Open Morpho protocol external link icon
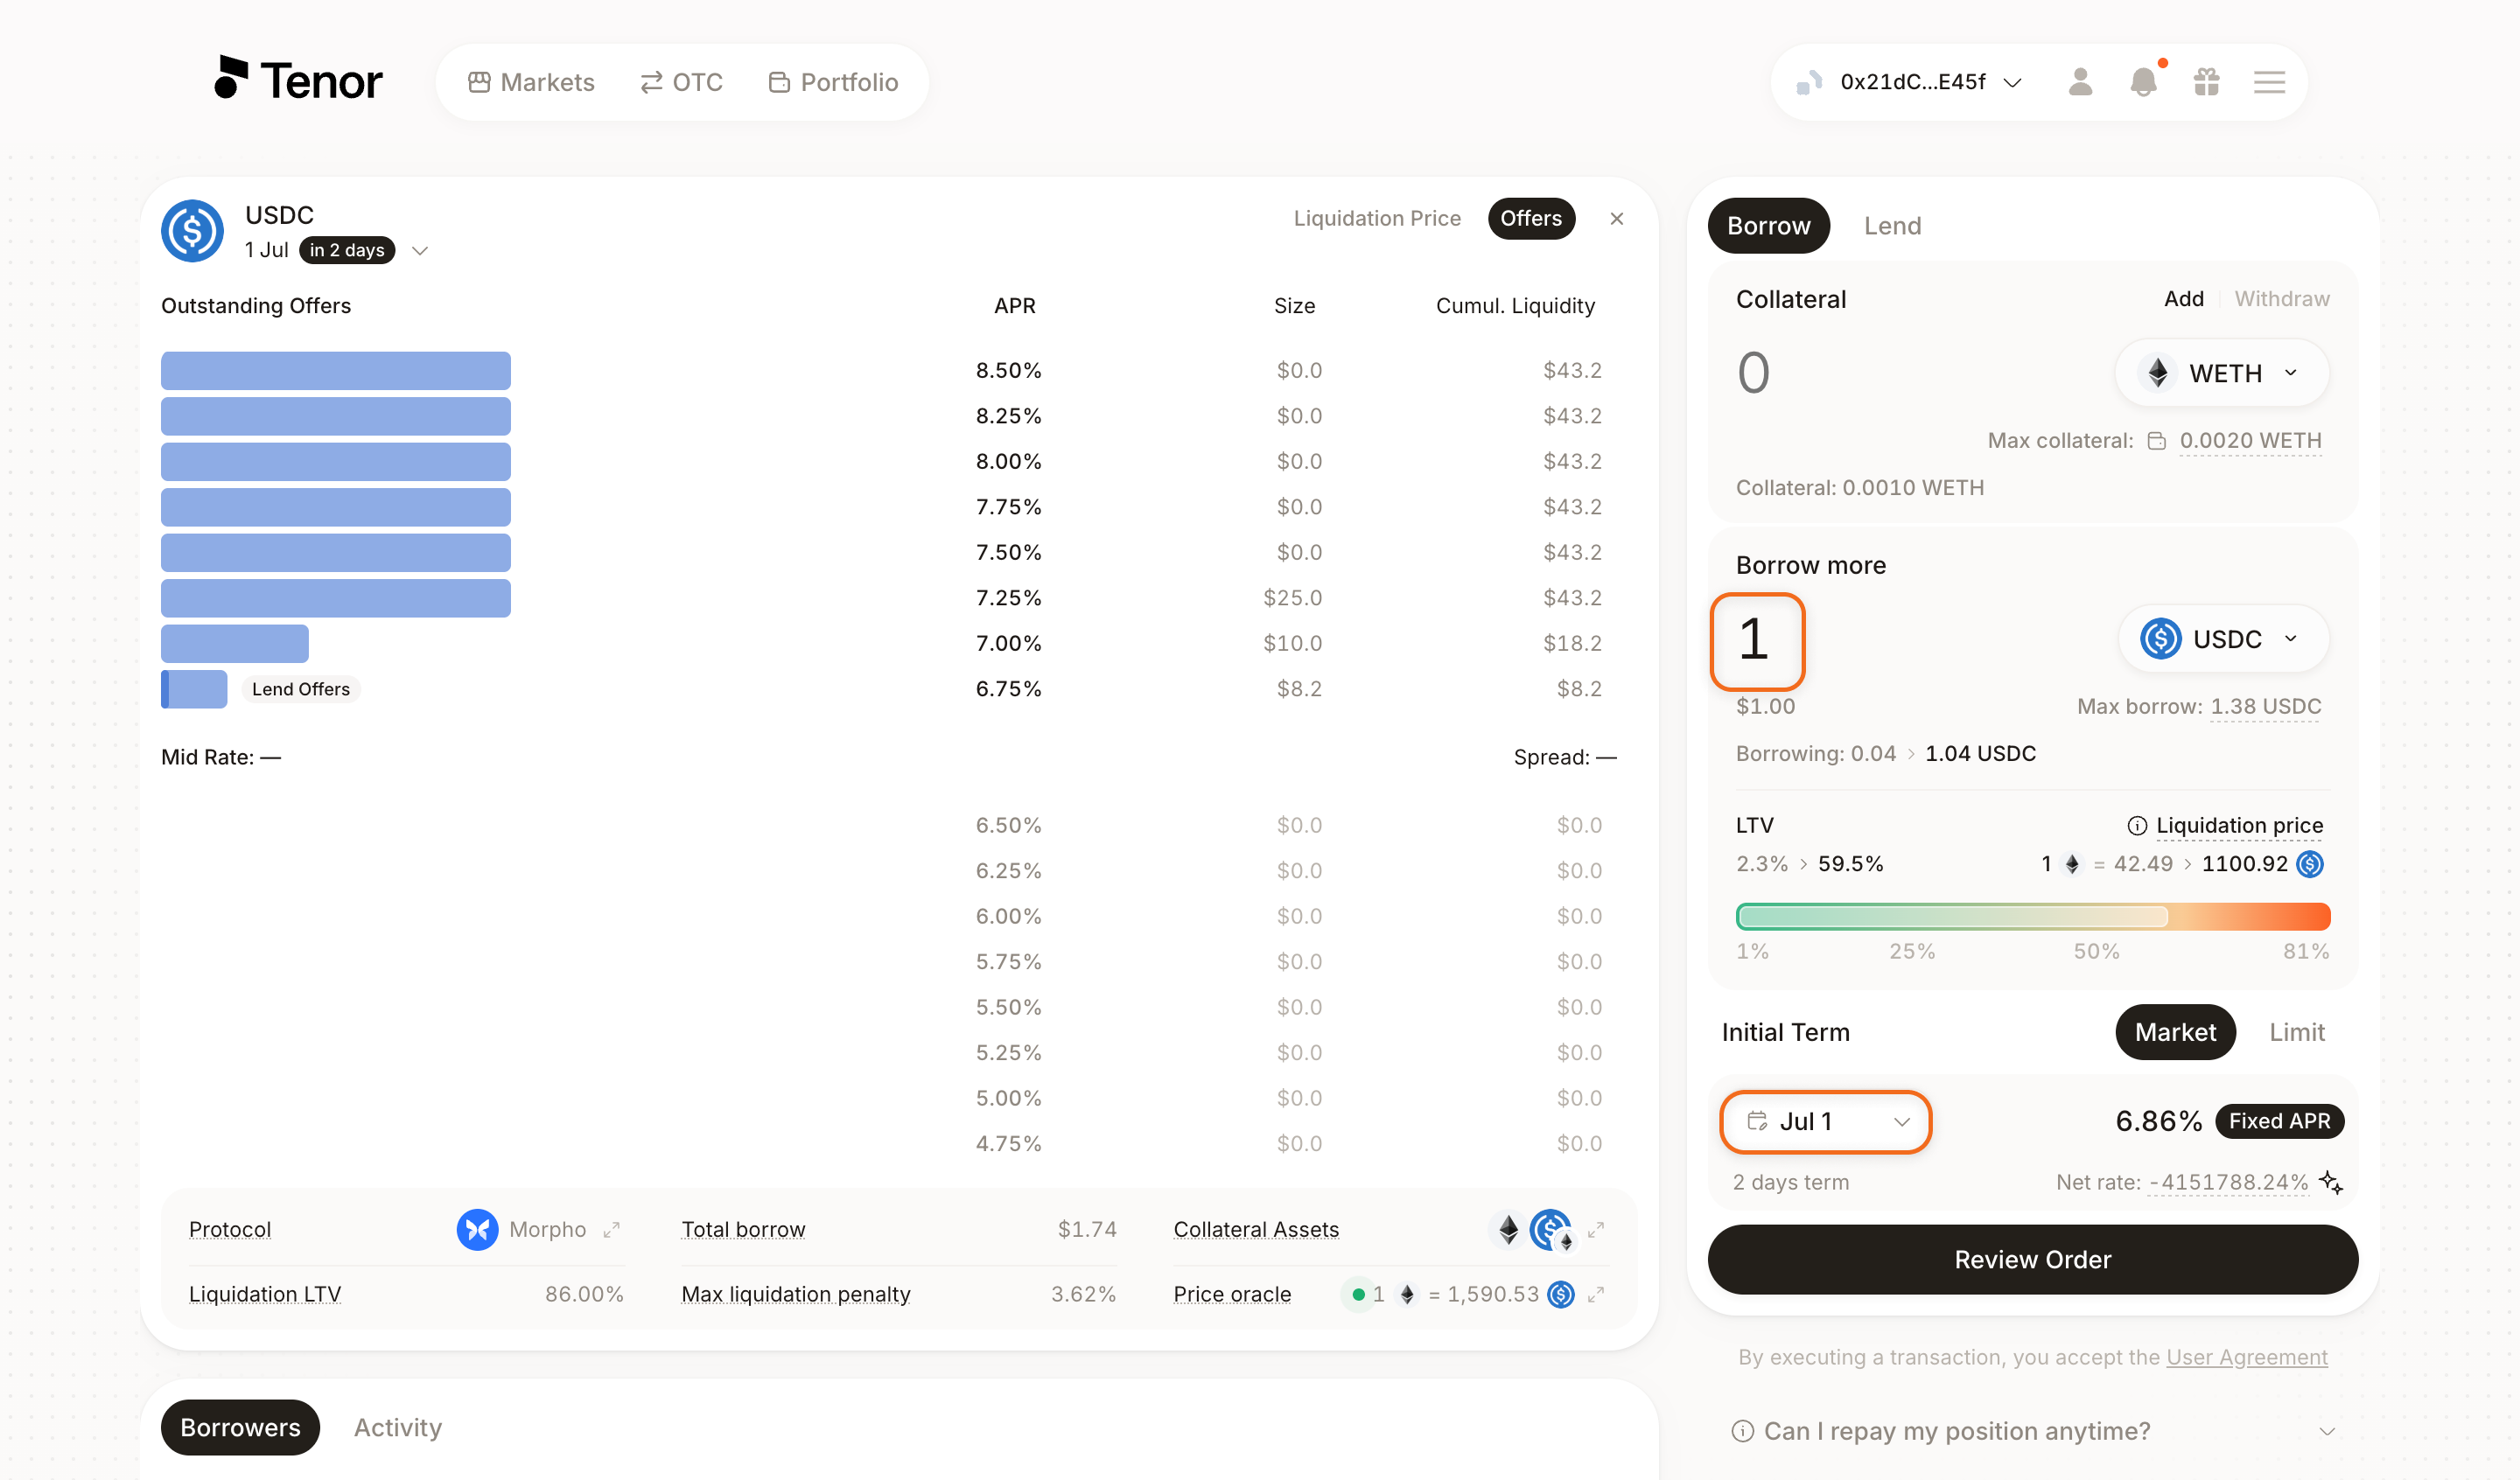 tap(612, 1229)
